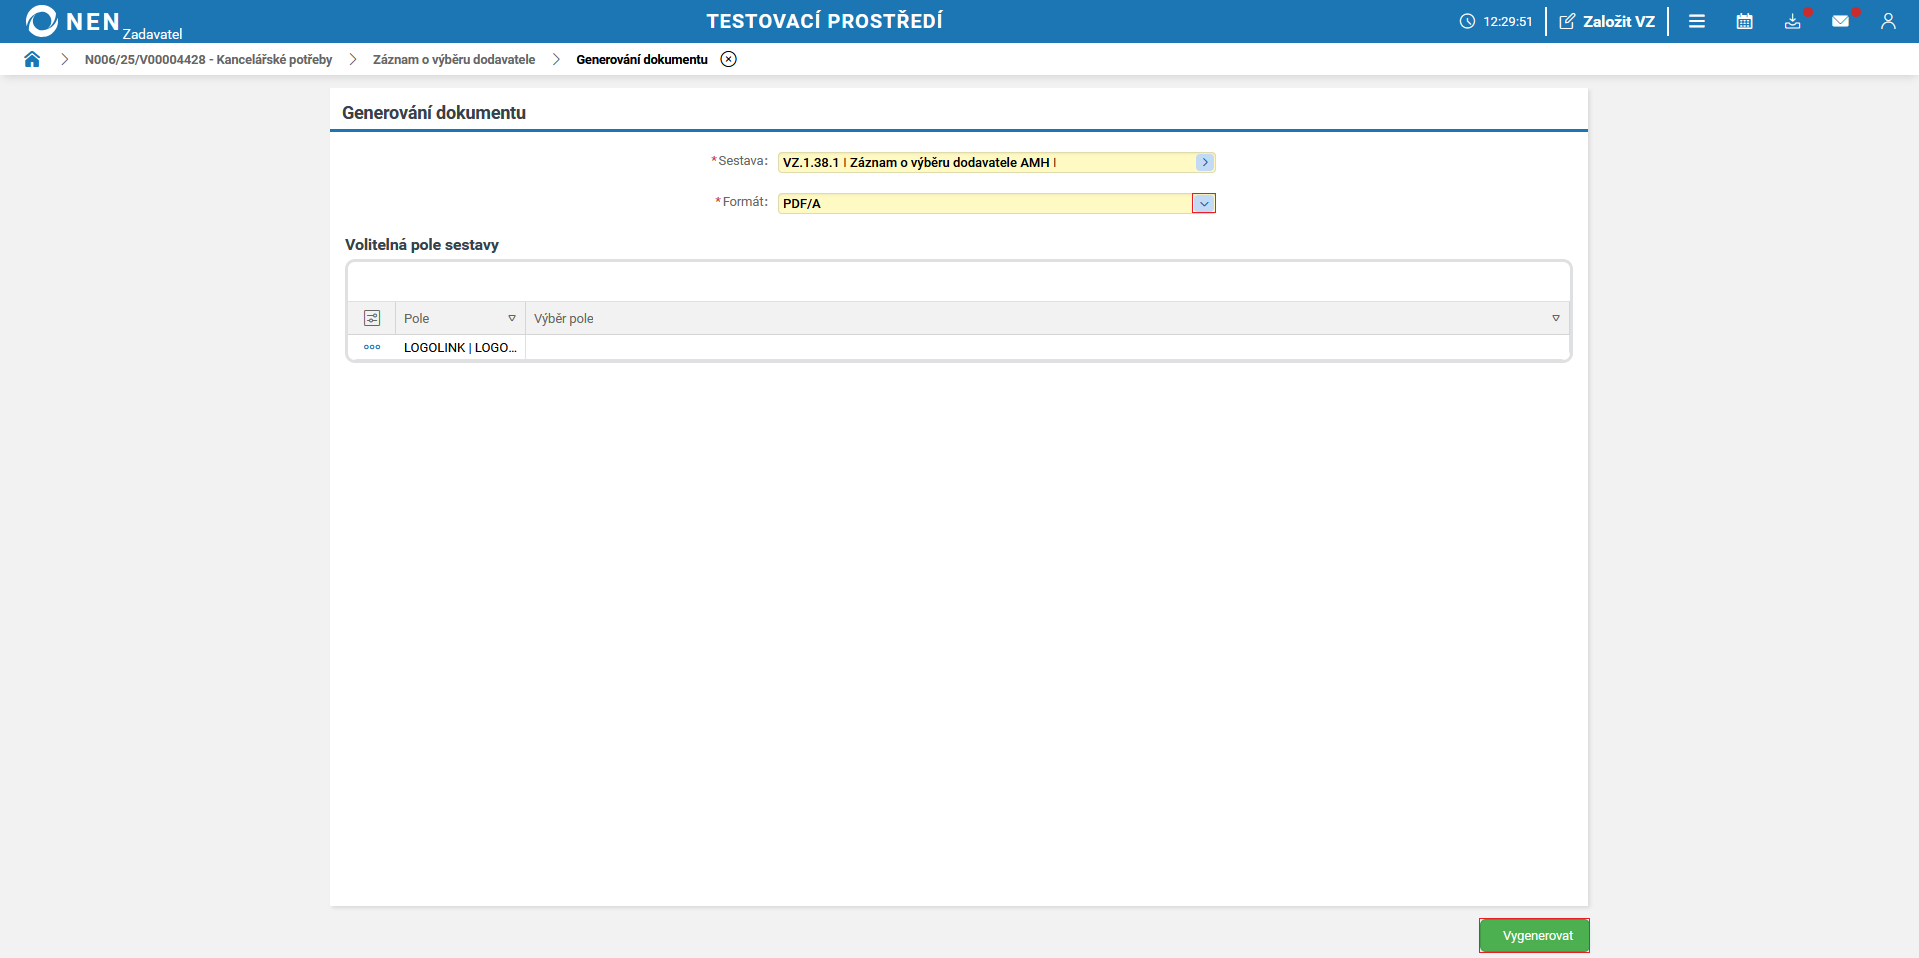Click Založit VZ button
Image resolution: width=1919 pixels, height=958 pixels.
pos(1607,21)
